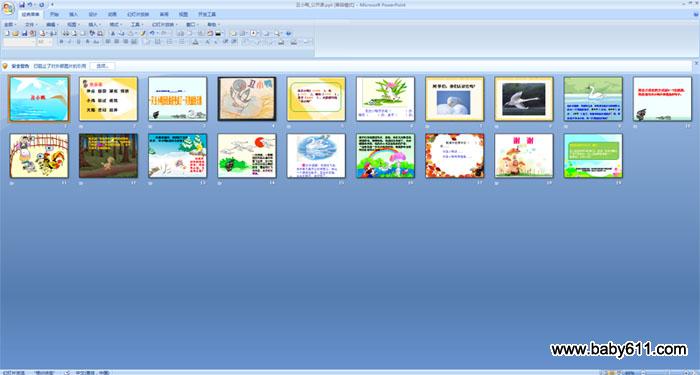700x375 pixels.
Task: Click the 选项... button in security warning bar
Action: (x=103, y=66)
